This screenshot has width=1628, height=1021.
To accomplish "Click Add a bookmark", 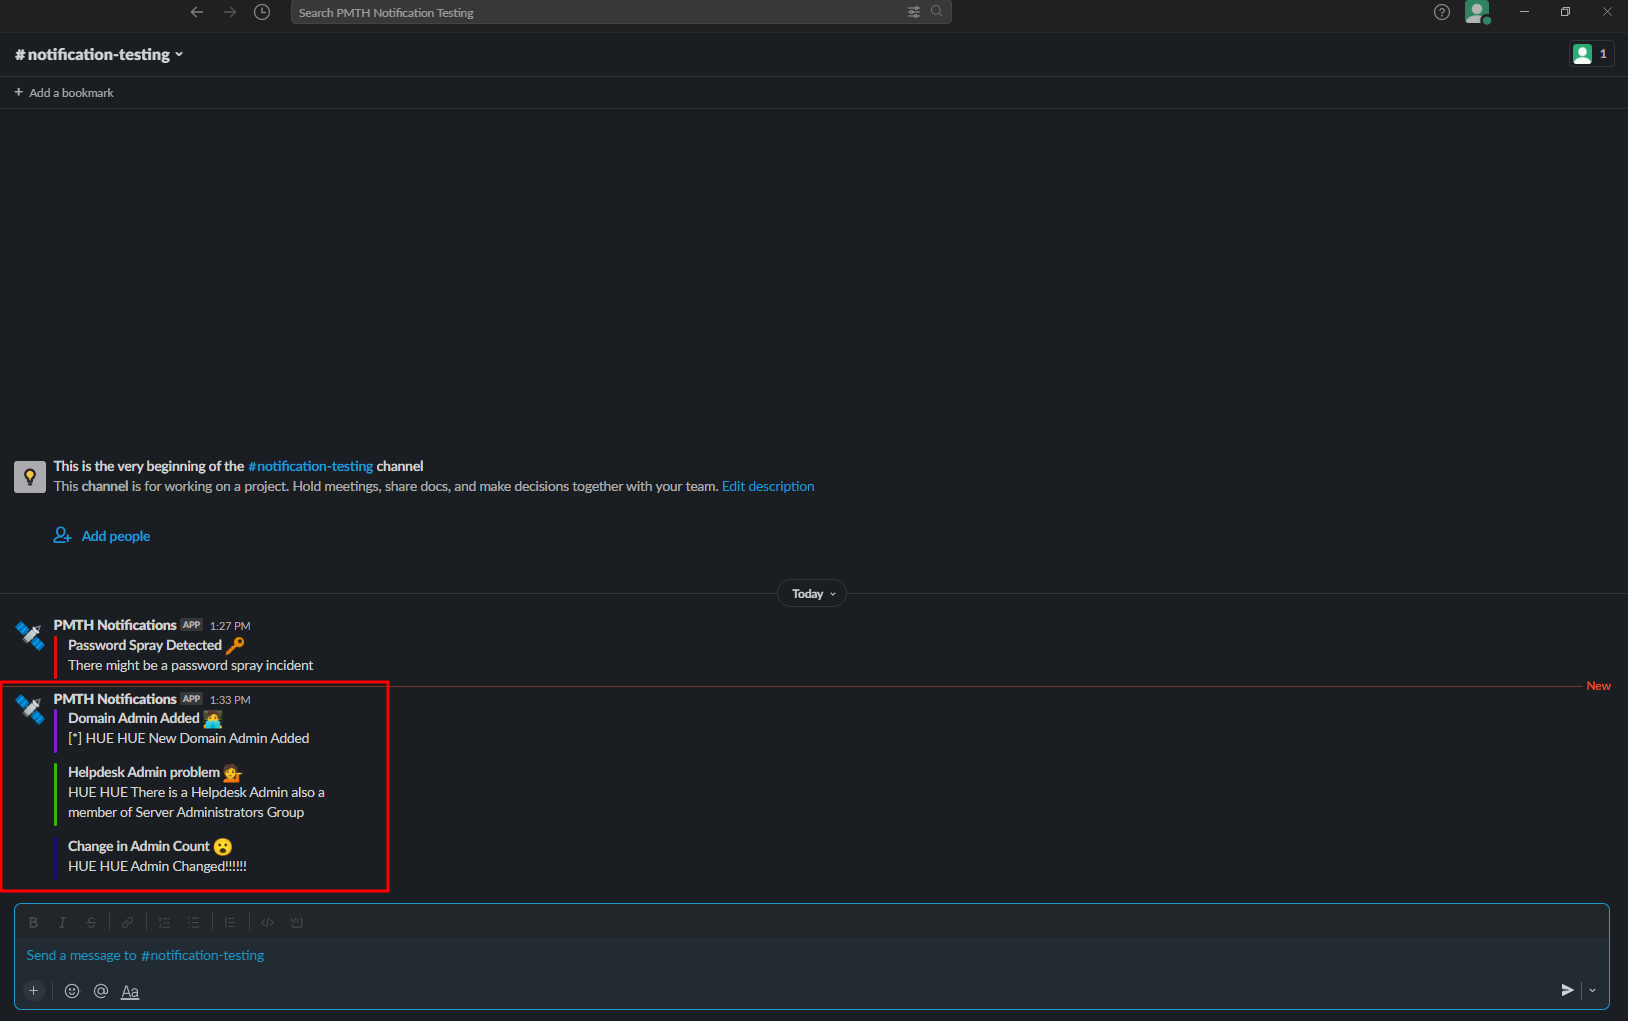I will coord(64,93).
